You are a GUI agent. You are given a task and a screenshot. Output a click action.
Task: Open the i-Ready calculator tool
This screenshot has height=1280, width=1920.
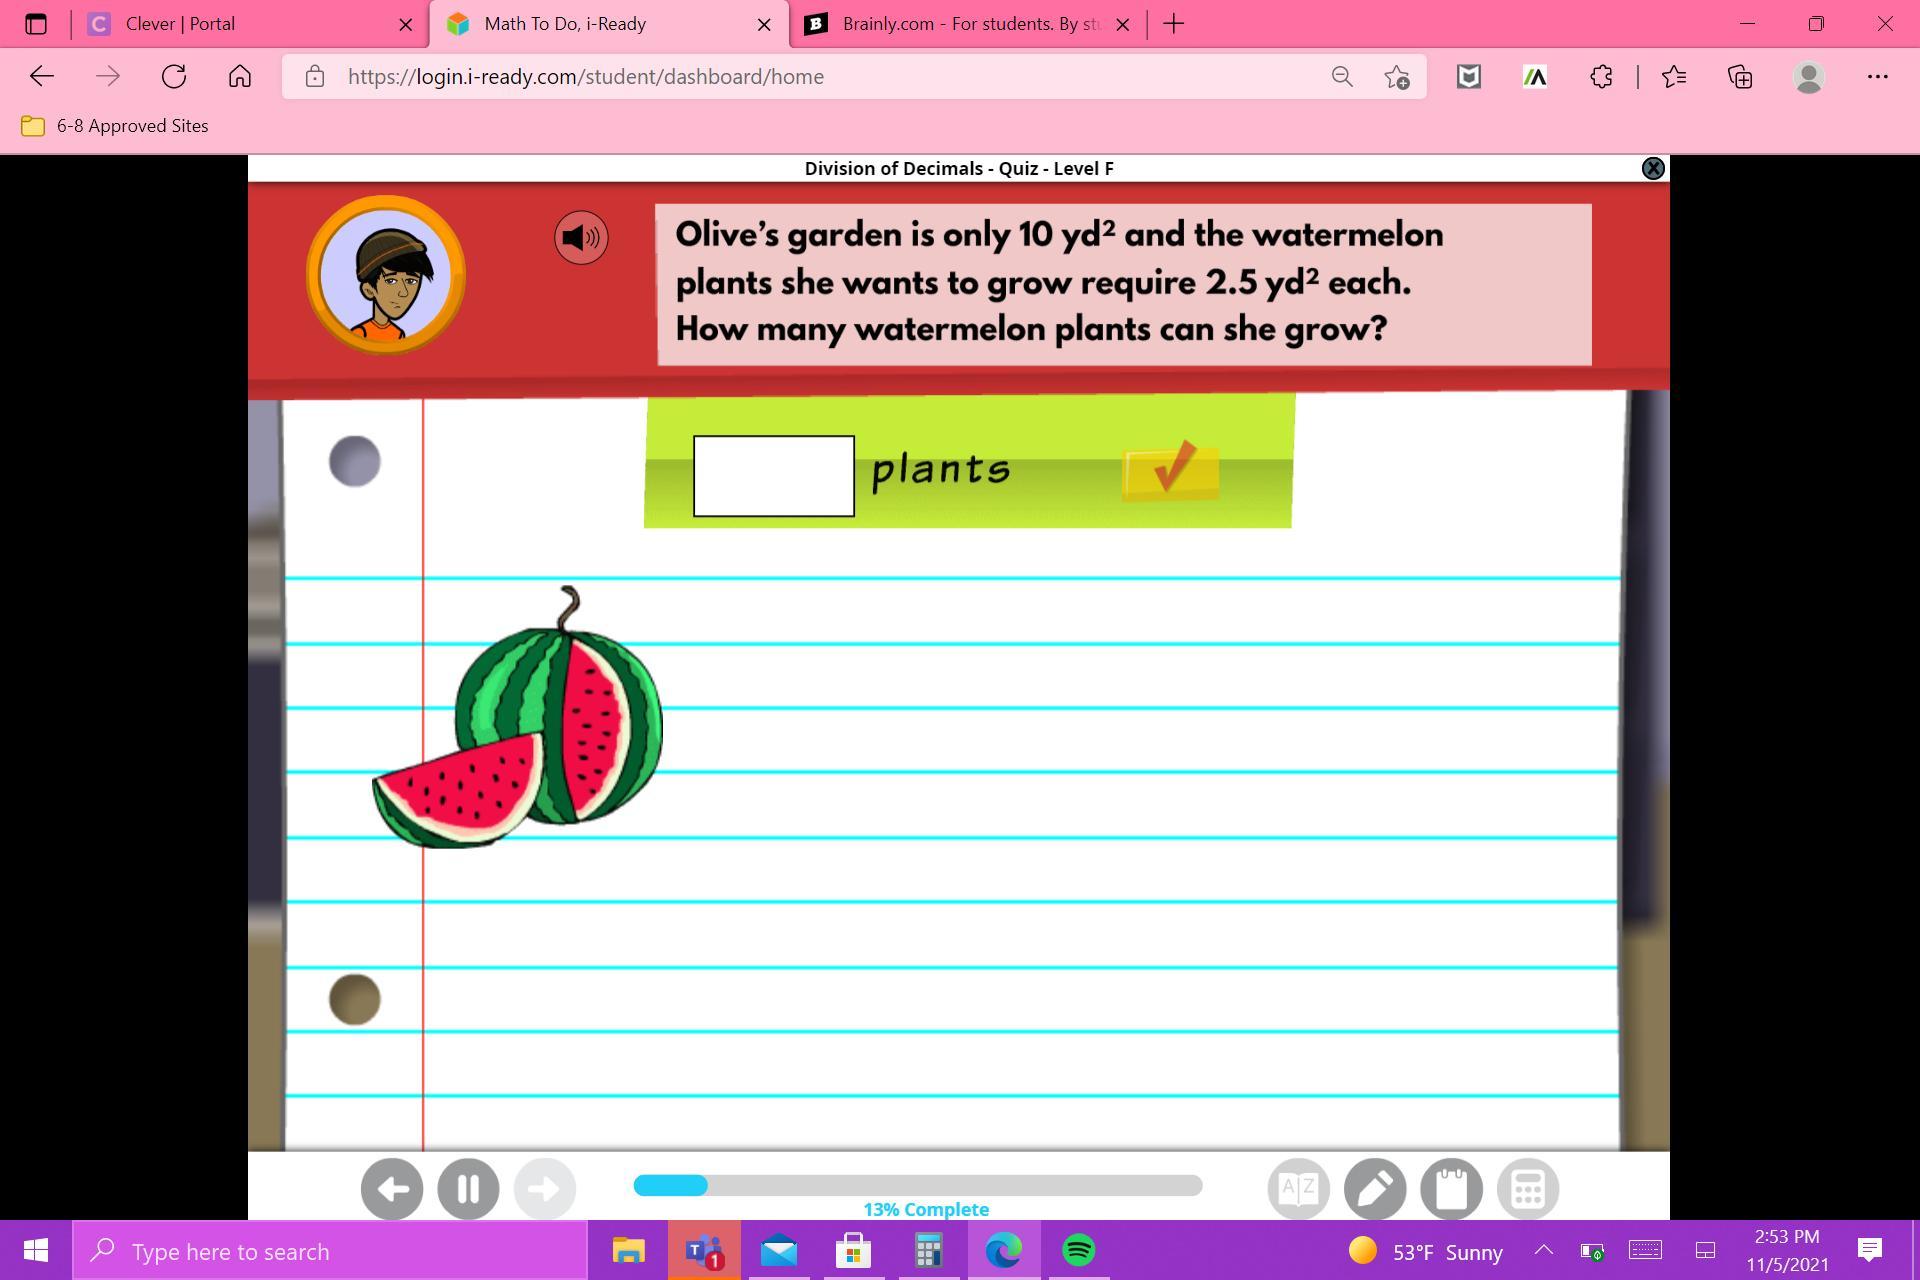tap(1527, 1188)
